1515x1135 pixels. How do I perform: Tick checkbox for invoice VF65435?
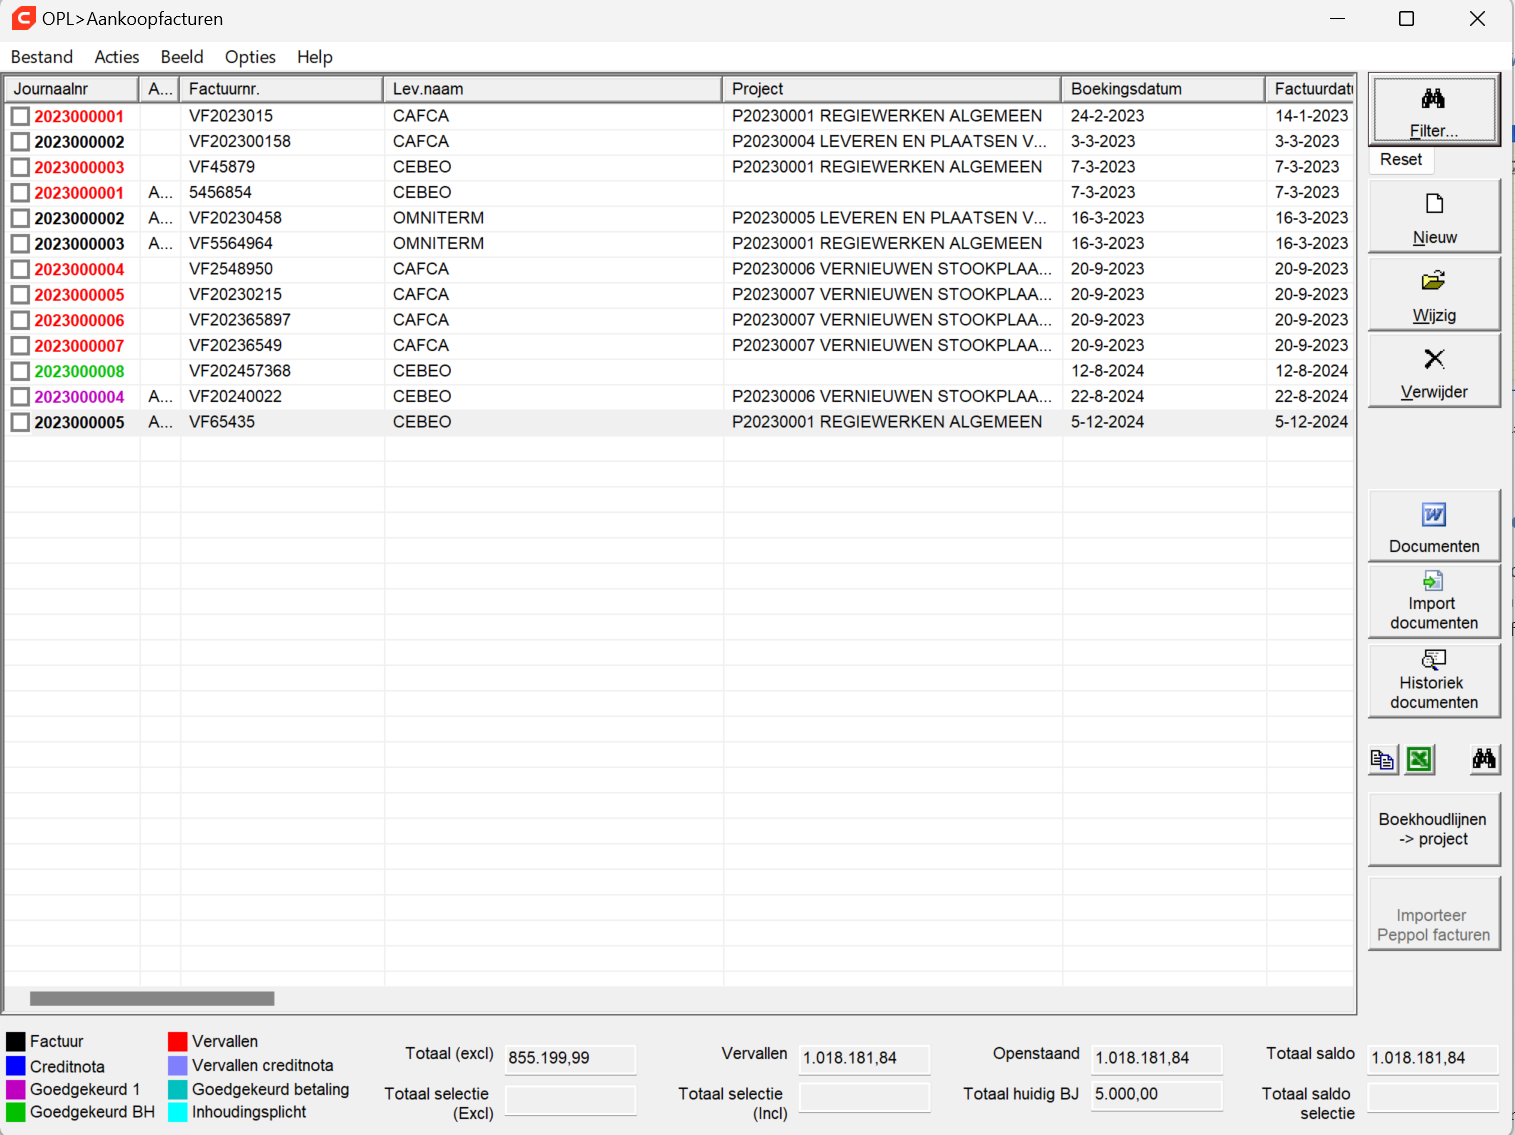click(20, 422)
